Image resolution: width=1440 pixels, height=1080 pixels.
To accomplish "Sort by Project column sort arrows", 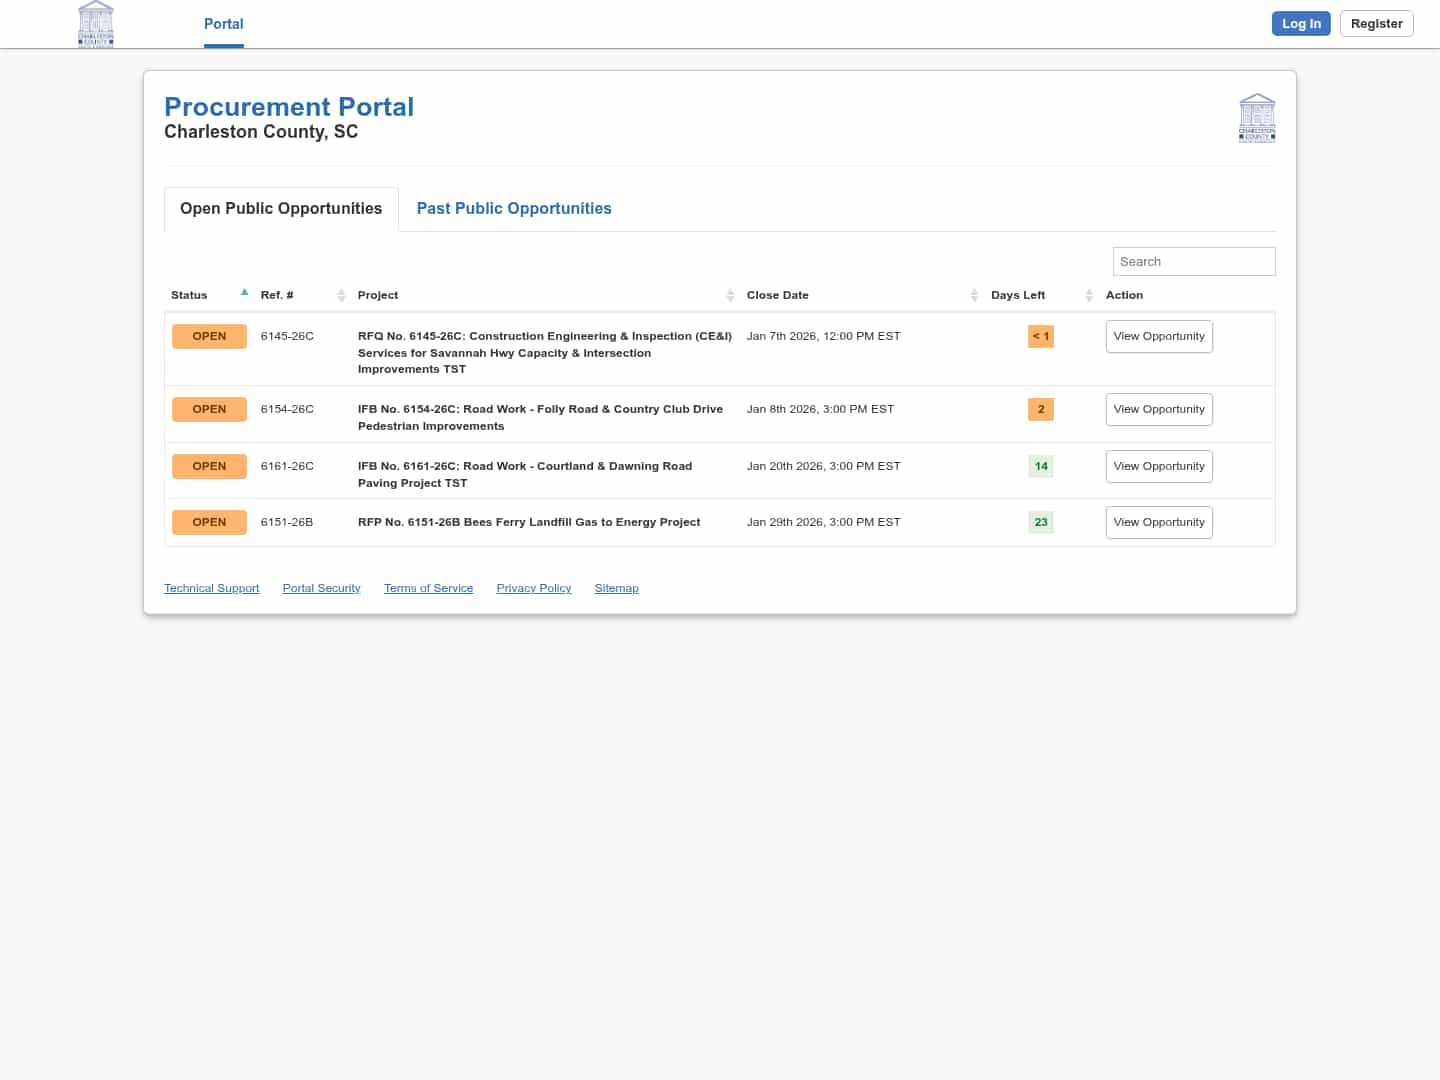I will click(x=730, y=295).
